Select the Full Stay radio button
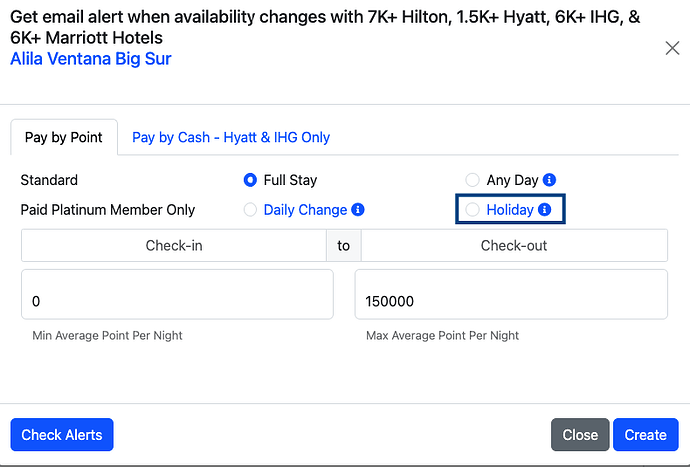690x467 pixels. (250, 180)
